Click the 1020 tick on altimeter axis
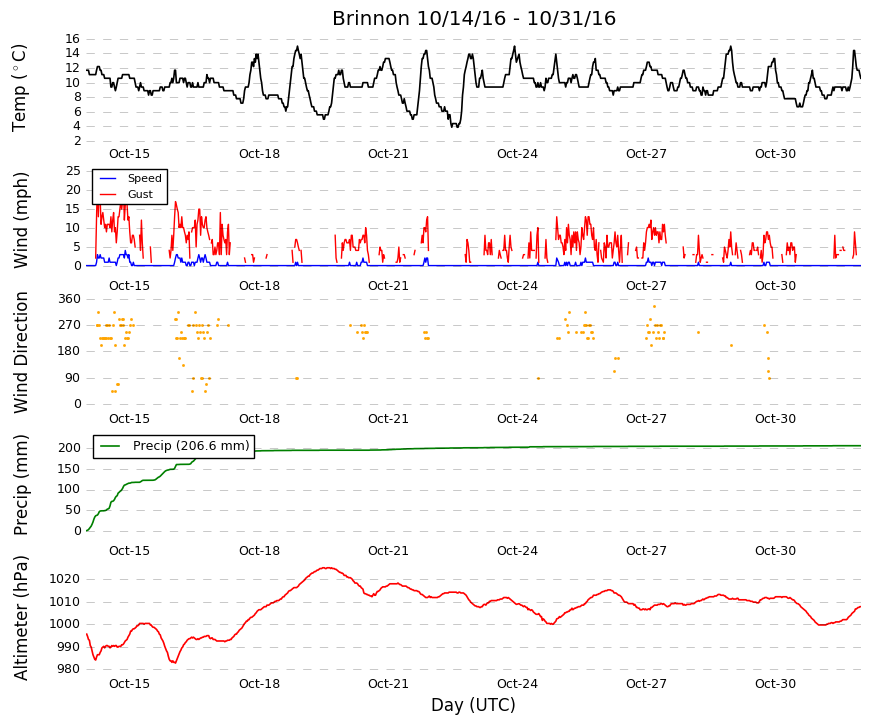871x725 pixels. [x=65, y=579]
